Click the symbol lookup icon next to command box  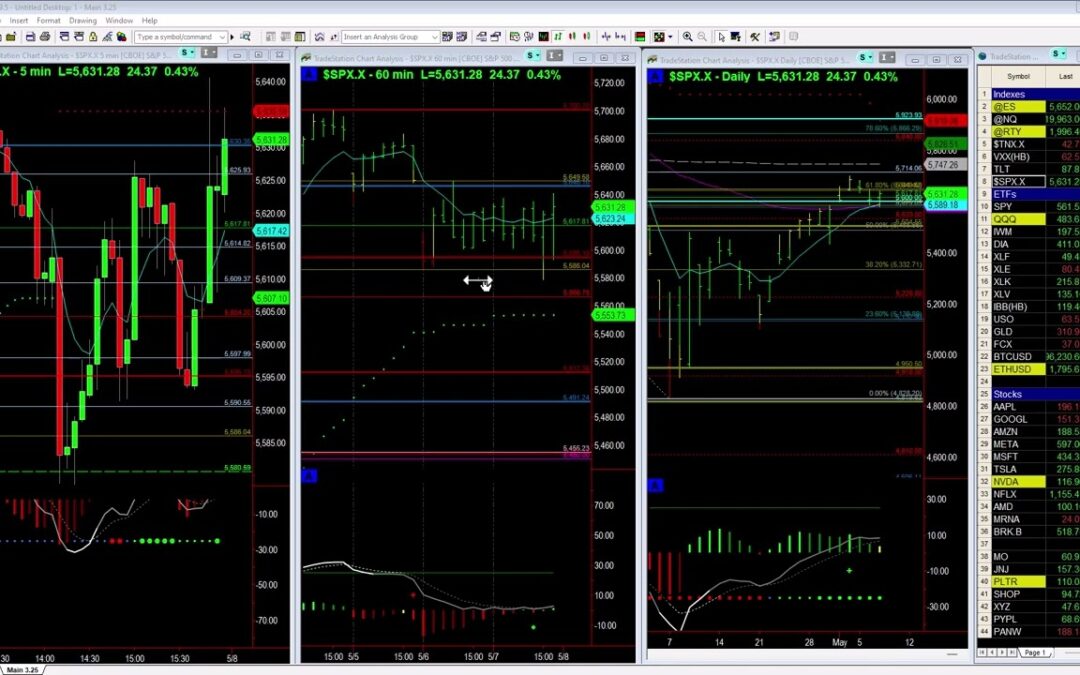tap(245, 37)
